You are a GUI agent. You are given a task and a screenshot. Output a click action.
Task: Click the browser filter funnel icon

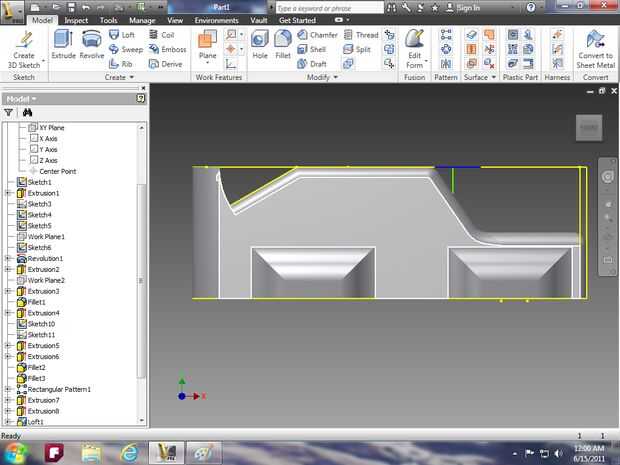8,113
